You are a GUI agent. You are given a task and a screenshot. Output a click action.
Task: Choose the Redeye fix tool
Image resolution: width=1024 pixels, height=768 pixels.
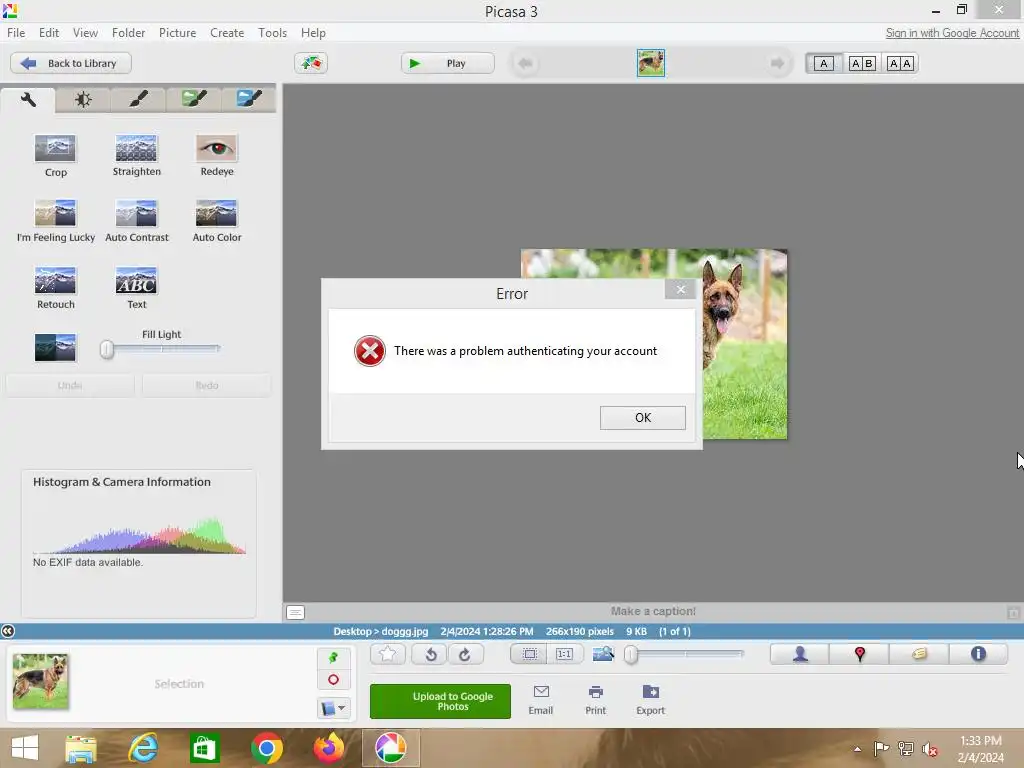pyautogui.click(x=217, y=155)
